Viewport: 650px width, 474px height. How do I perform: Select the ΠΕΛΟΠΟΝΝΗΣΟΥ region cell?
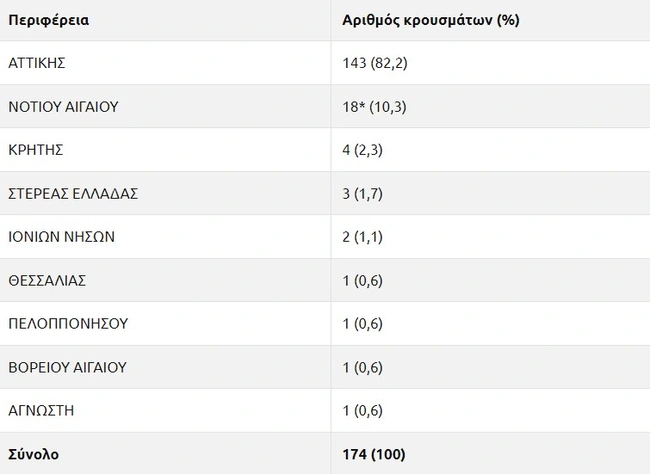point(67,323)
